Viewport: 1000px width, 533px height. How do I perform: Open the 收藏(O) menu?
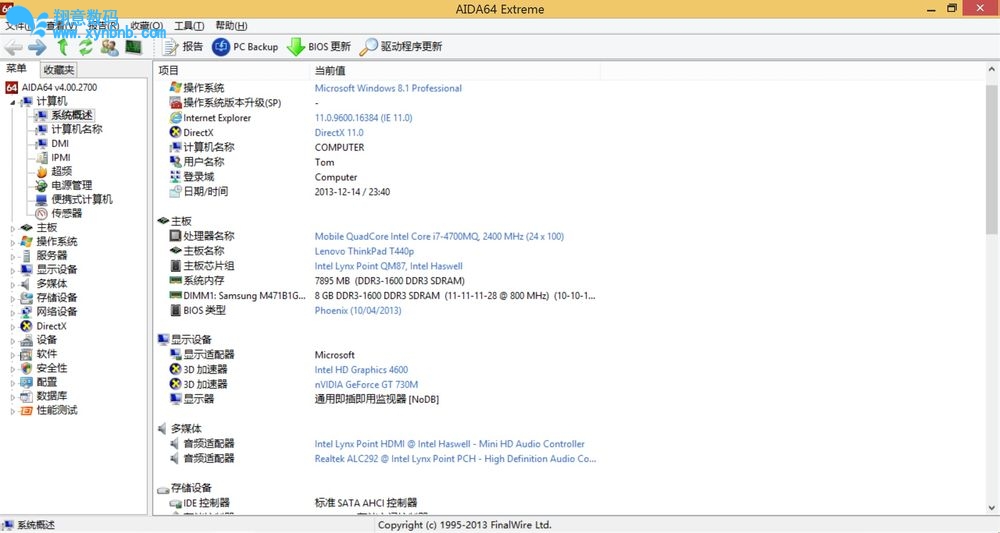pyautogui.click(x=147, y=26)
